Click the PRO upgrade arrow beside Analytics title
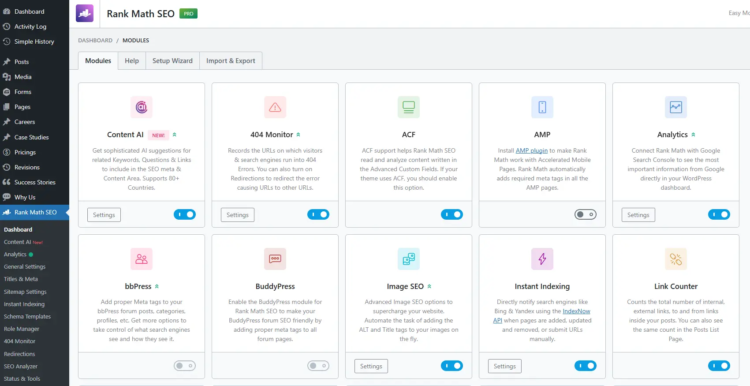The image size is (750, 386). (694, 135)
